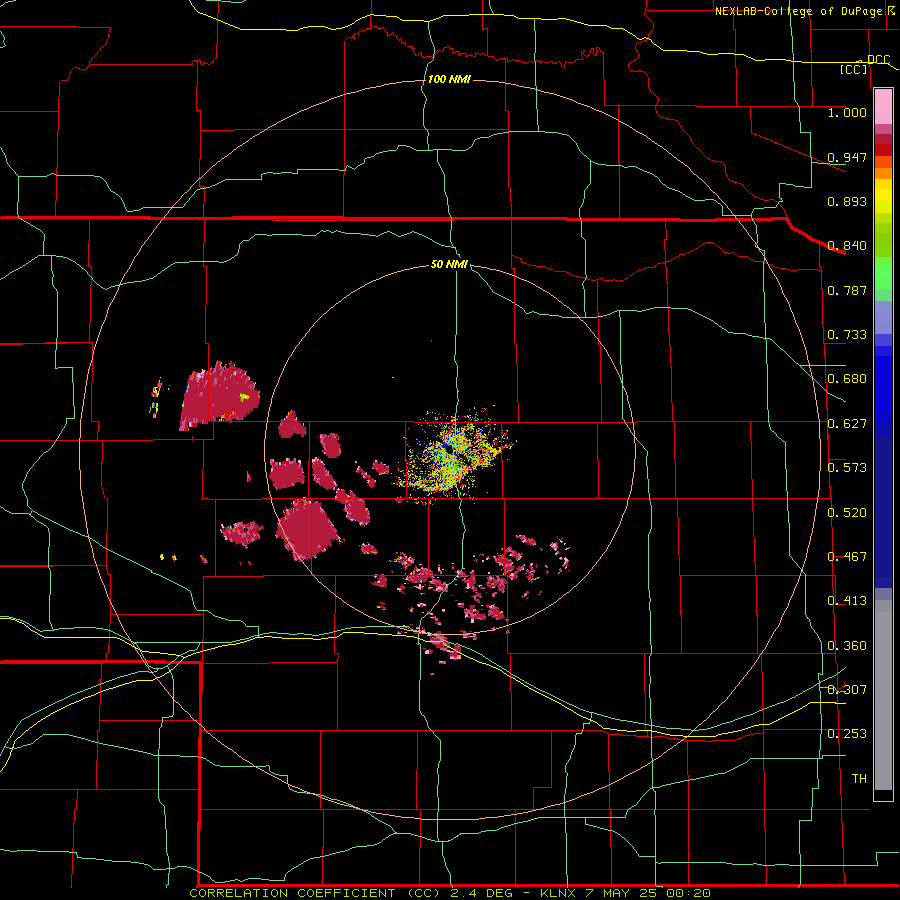The height and width of the screenshot is (900, 900).
Task: Click the NEXLAB-College of DuPage credit text
Action: tap(799, 11)
